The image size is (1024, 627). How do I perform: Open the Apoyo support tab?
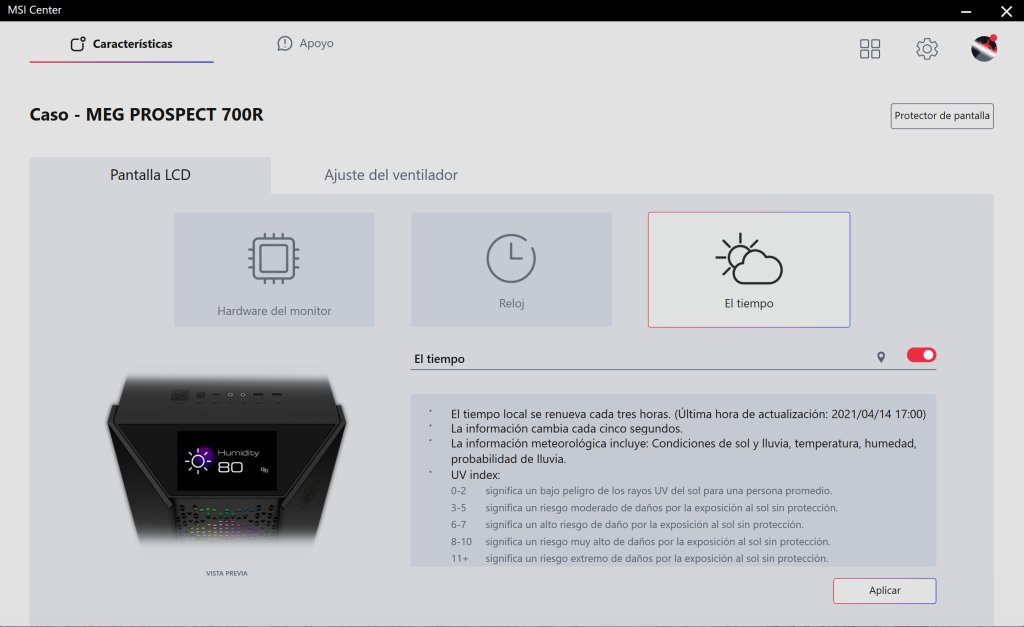point(305,43)
